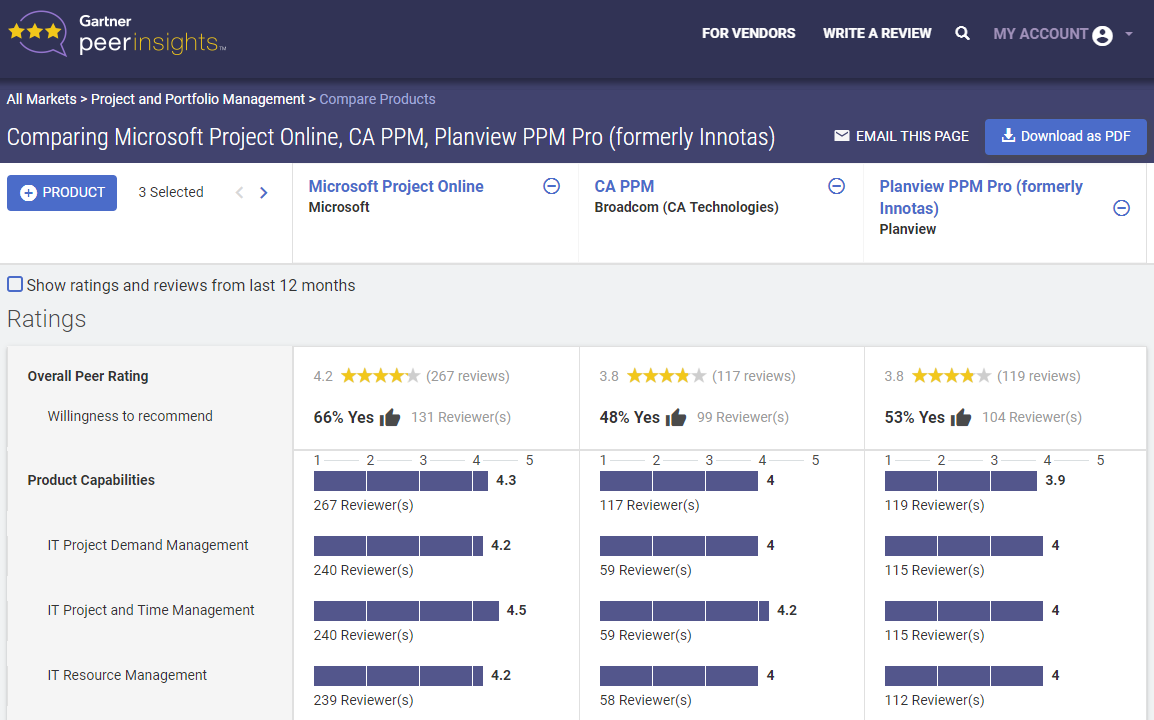Click the Willingness to recommend label
This screenshot has width=1154, height=720.
coord(130,416)
